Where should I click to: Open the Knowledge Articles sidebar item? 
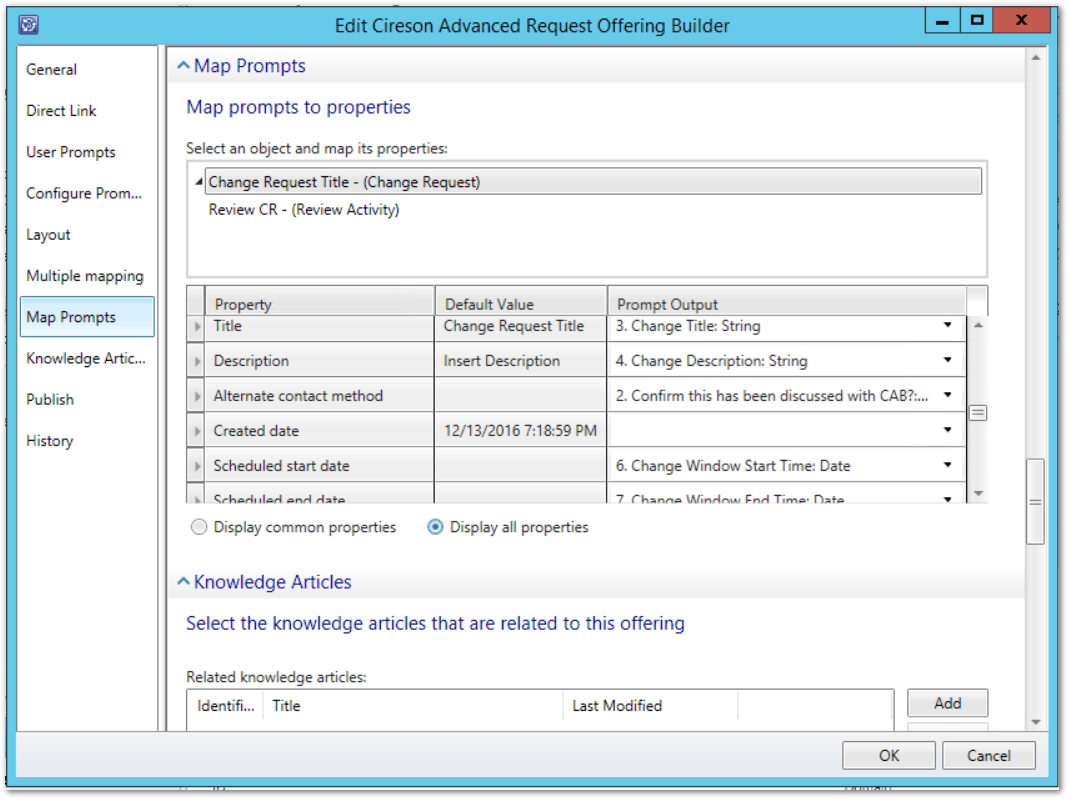(x=86, y=358)
